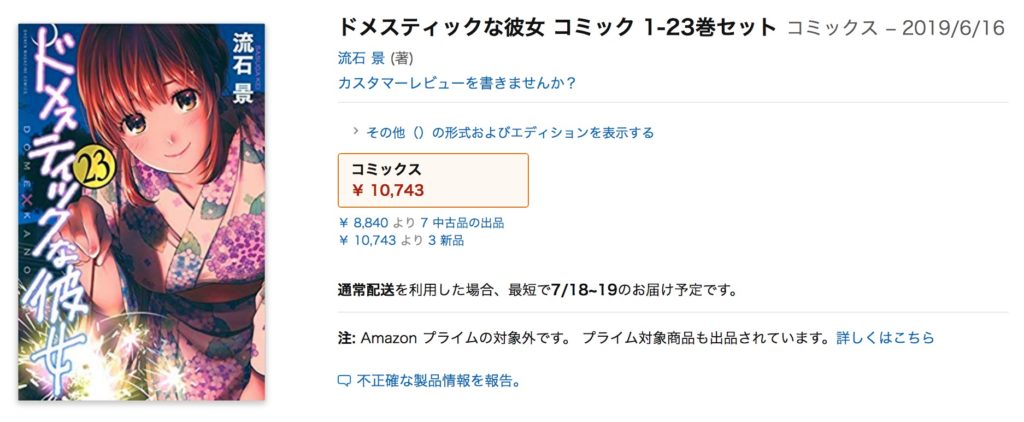The height and width of the screenshot is (422, 1024).
Task: Click 不正確な製品情報を報告 text link
Action: point(439,381)
